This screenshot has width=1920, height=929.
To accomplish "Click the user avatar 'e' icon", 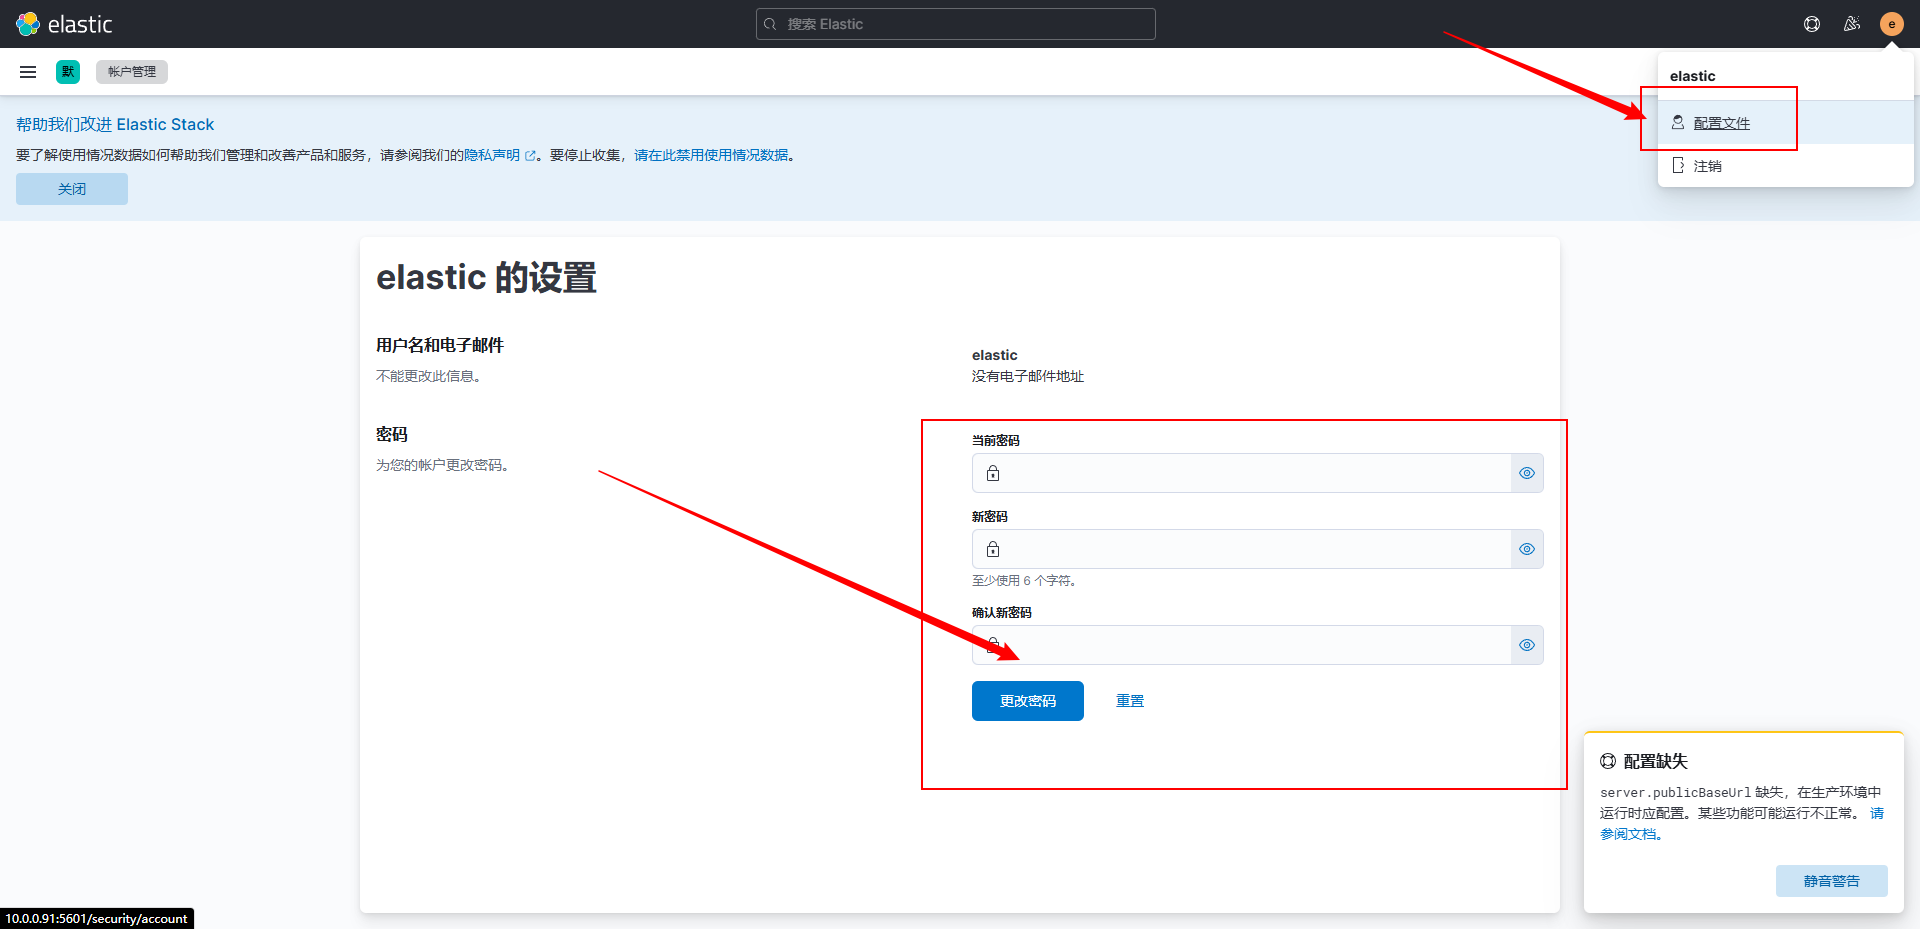I will 1891,24.
